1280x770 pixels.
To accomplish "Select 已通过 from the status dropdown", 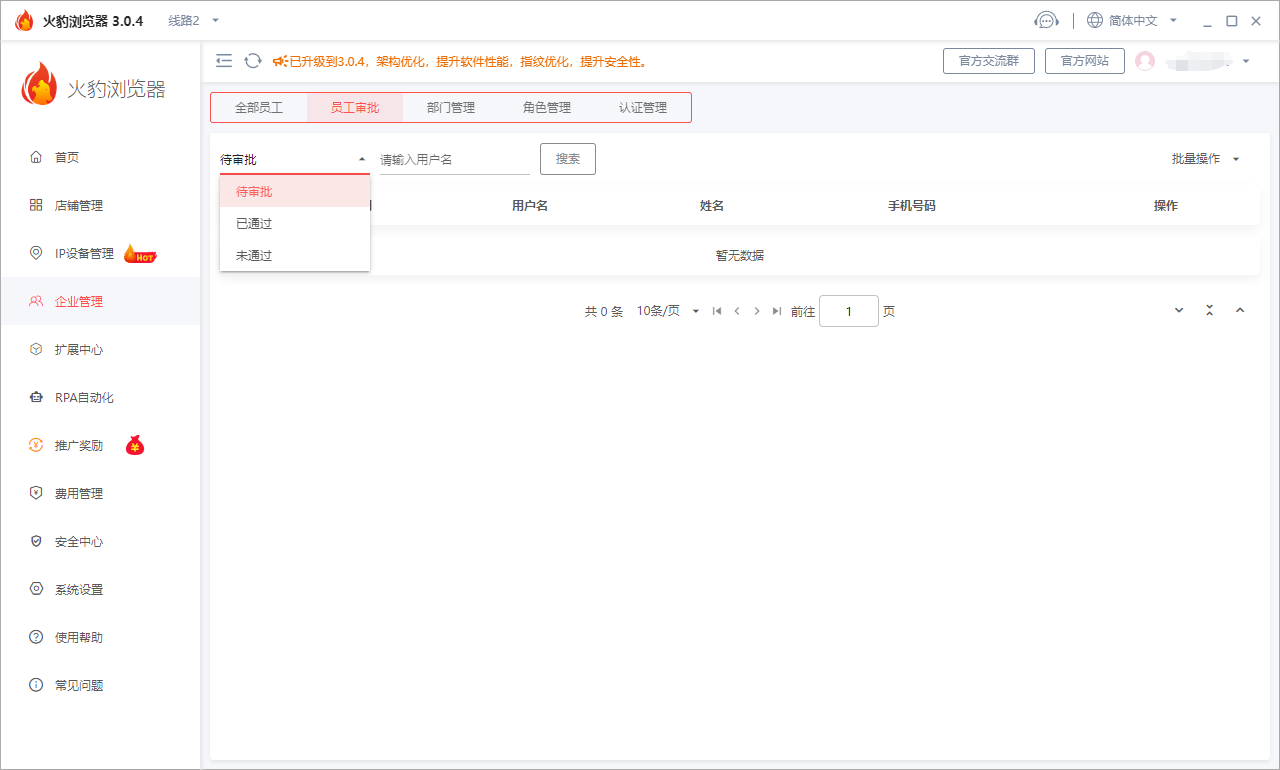I will pyautogui.click(x=254, y=224).
